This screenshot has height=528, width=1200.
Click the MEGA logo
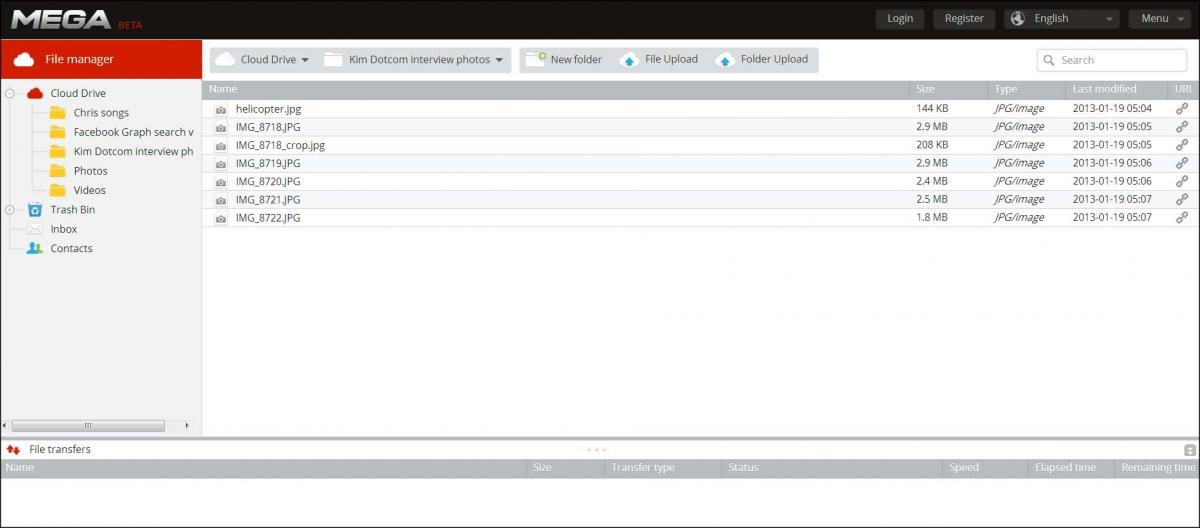[60, 19]
